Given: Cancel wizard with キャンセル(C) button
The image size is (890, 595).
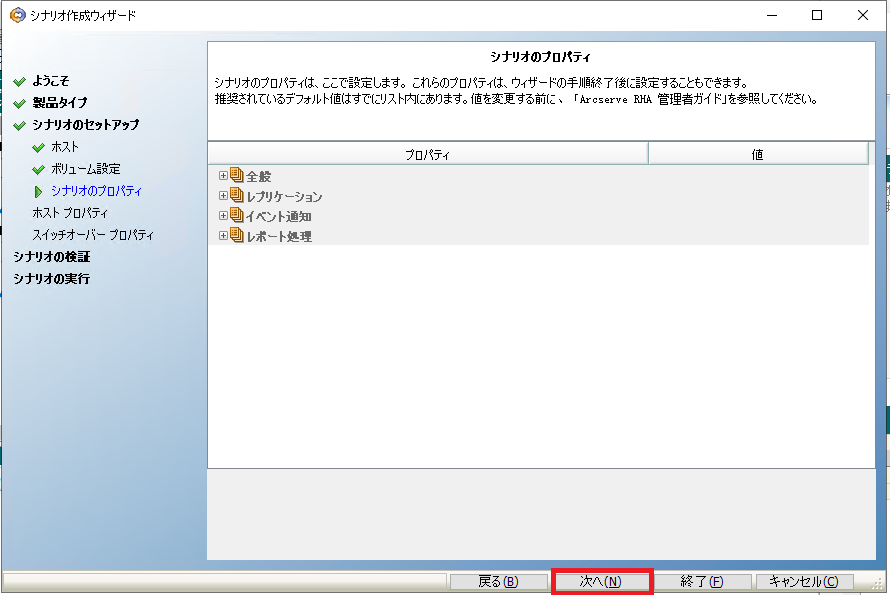Looking at the screenshot, I should [x=804, y=581].
